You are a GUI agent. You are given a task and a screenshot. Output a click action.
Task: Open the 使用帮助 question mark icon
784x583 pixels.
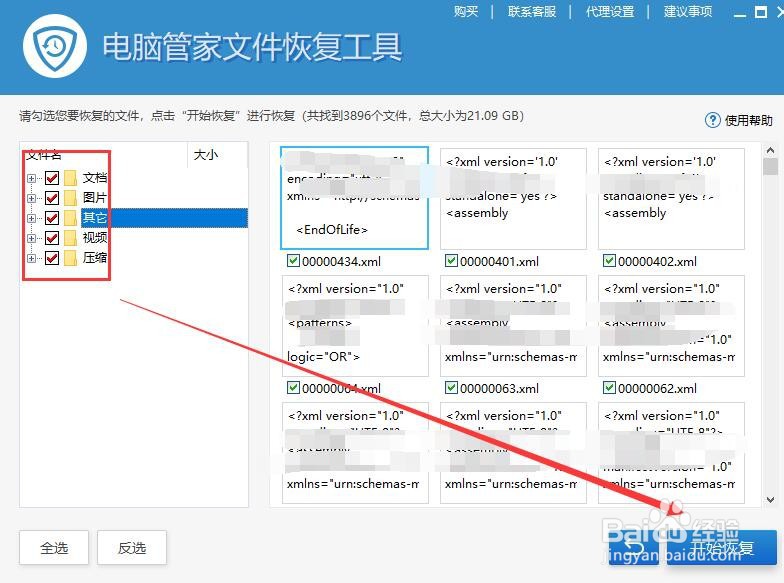click(712, 120)
